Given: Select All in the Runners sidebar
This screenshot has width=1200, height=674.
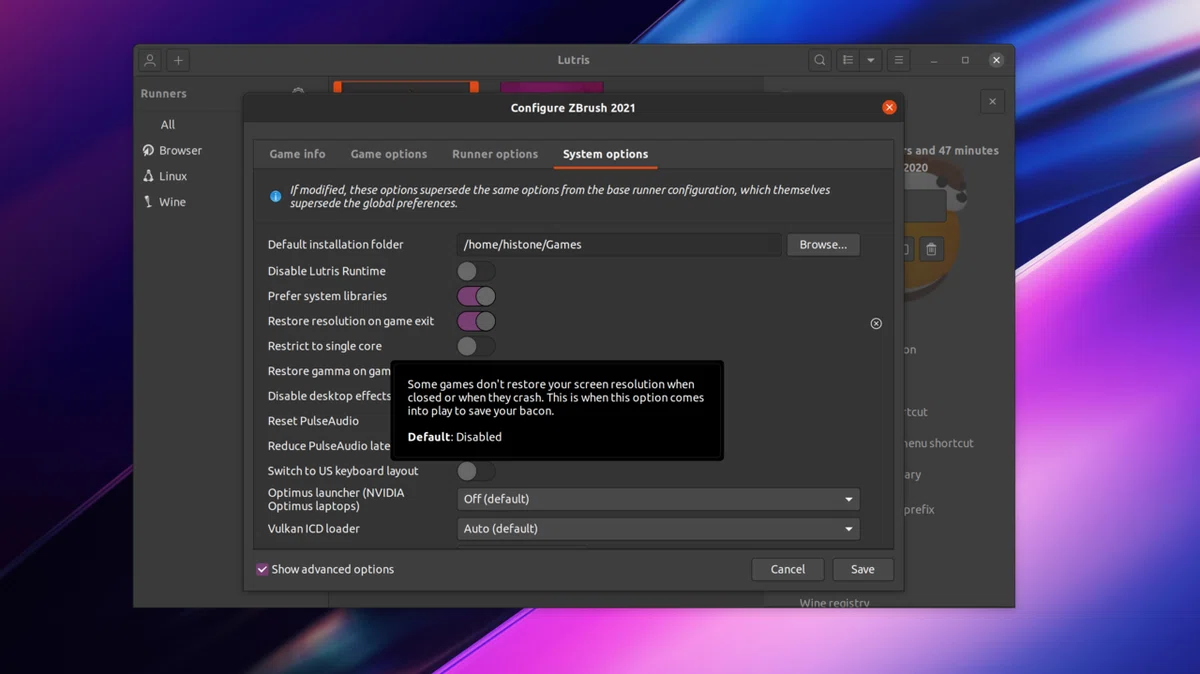Looking at the screenshot, I should point(168,125).
